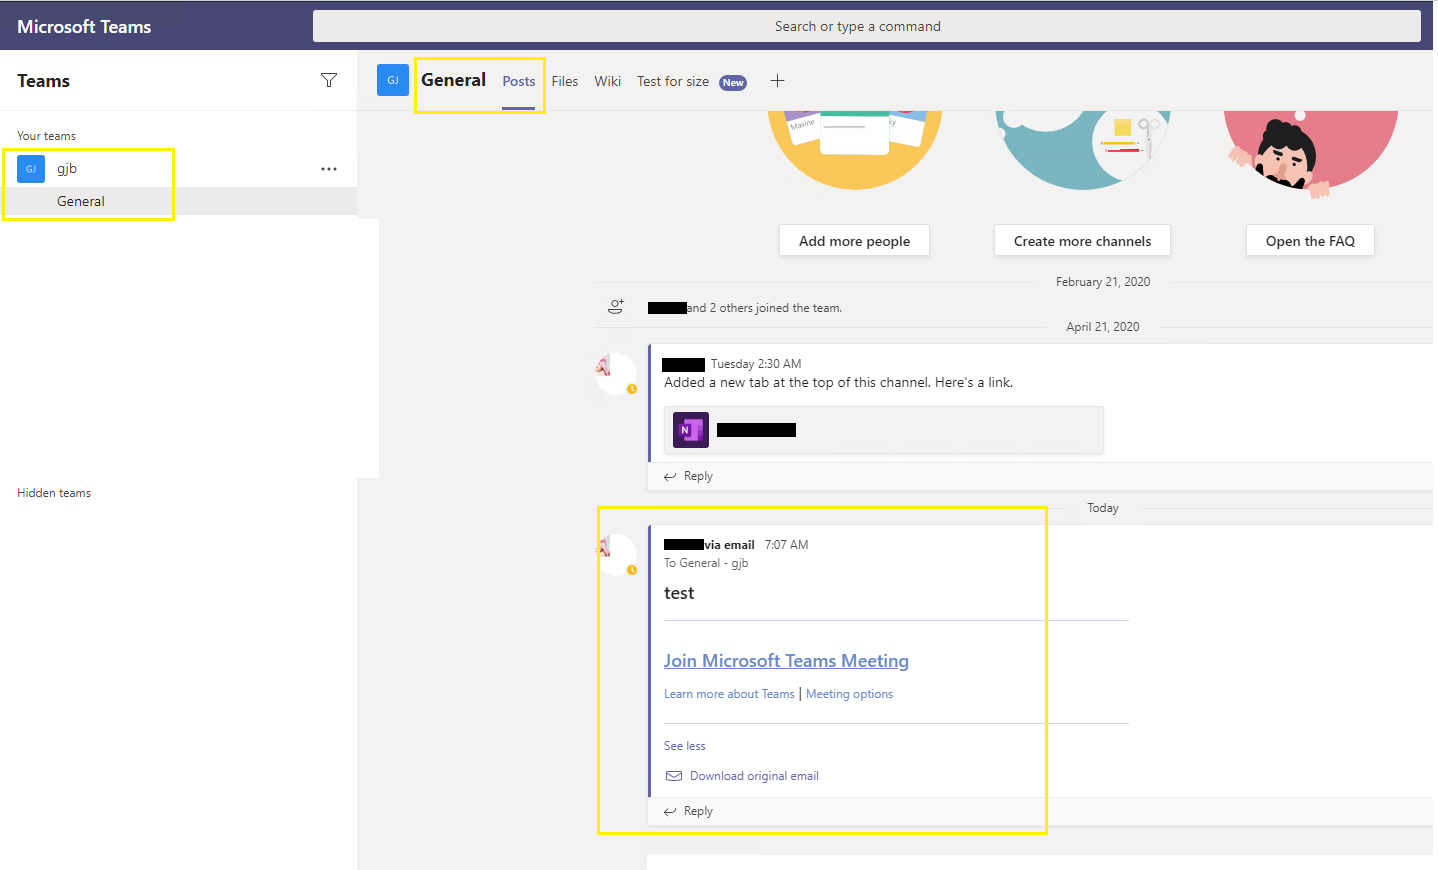Click the 'To General - gjb' recipient line

tap(706, 563)
